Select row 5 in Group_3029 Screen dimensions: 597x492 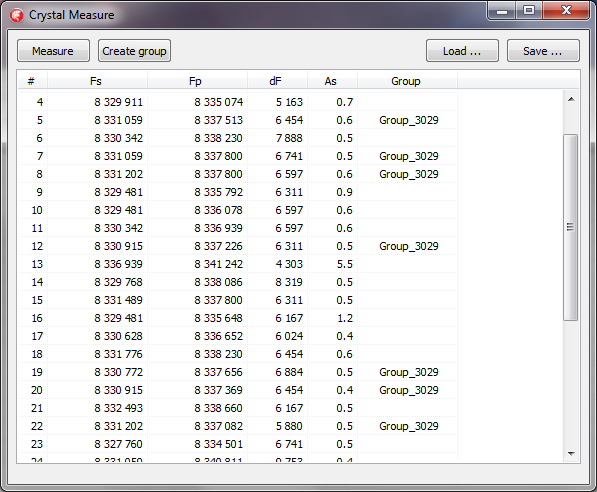[238, 120]
